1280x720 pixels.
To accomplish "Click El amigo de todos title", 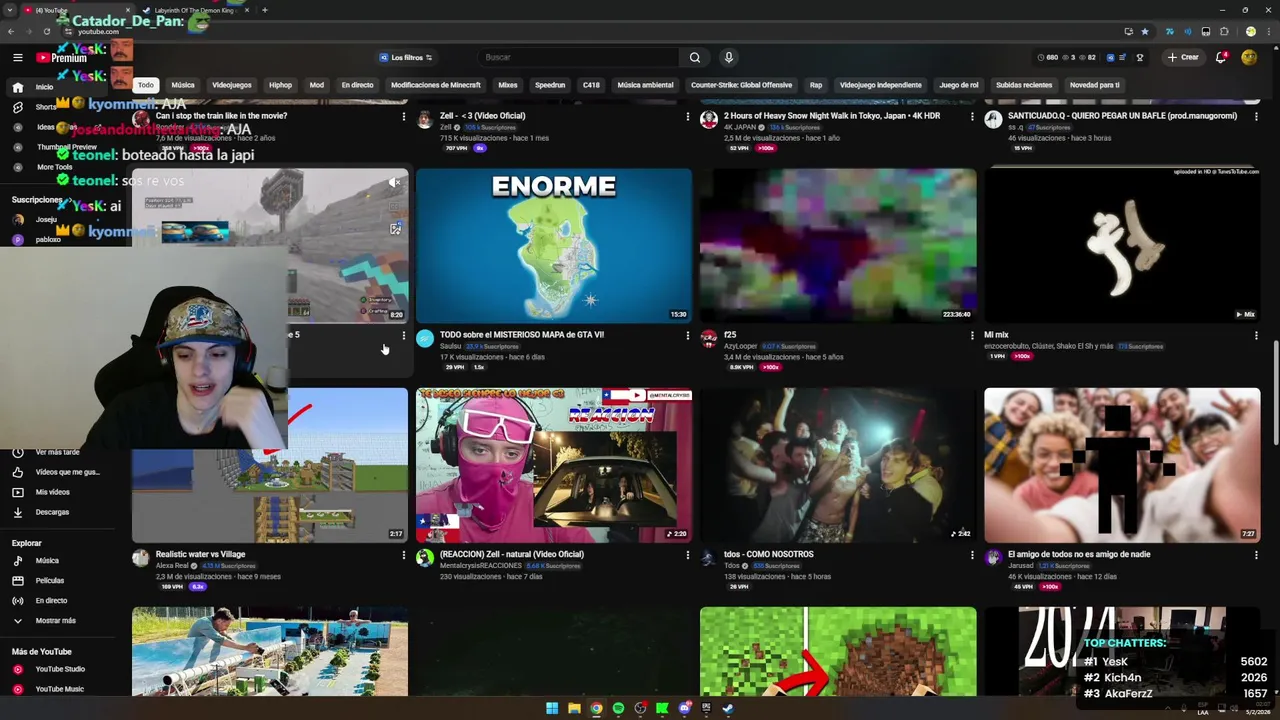I will (x=1079, y=554).
